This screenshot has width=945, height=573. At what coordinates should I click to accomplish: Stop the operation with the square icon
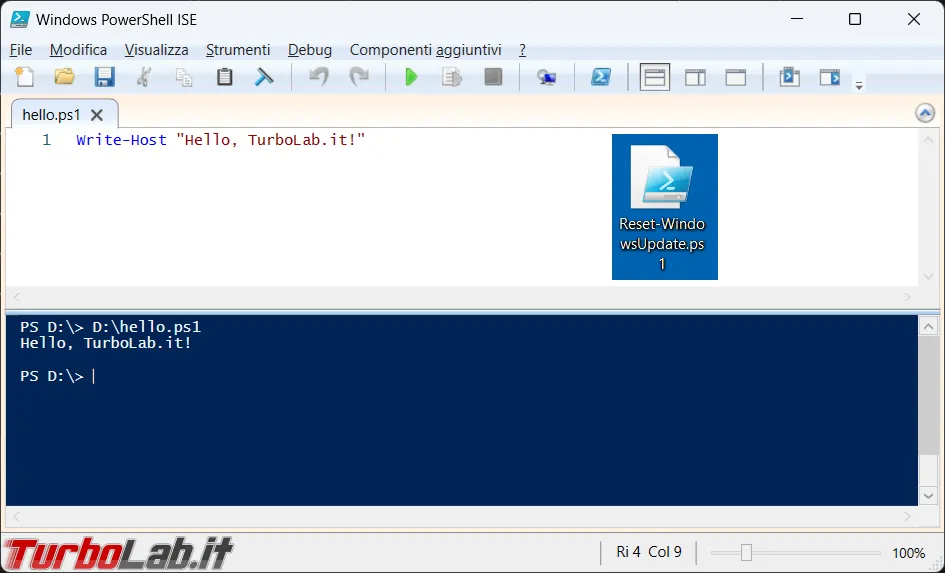pyautogui.click(x=493, y=77)
